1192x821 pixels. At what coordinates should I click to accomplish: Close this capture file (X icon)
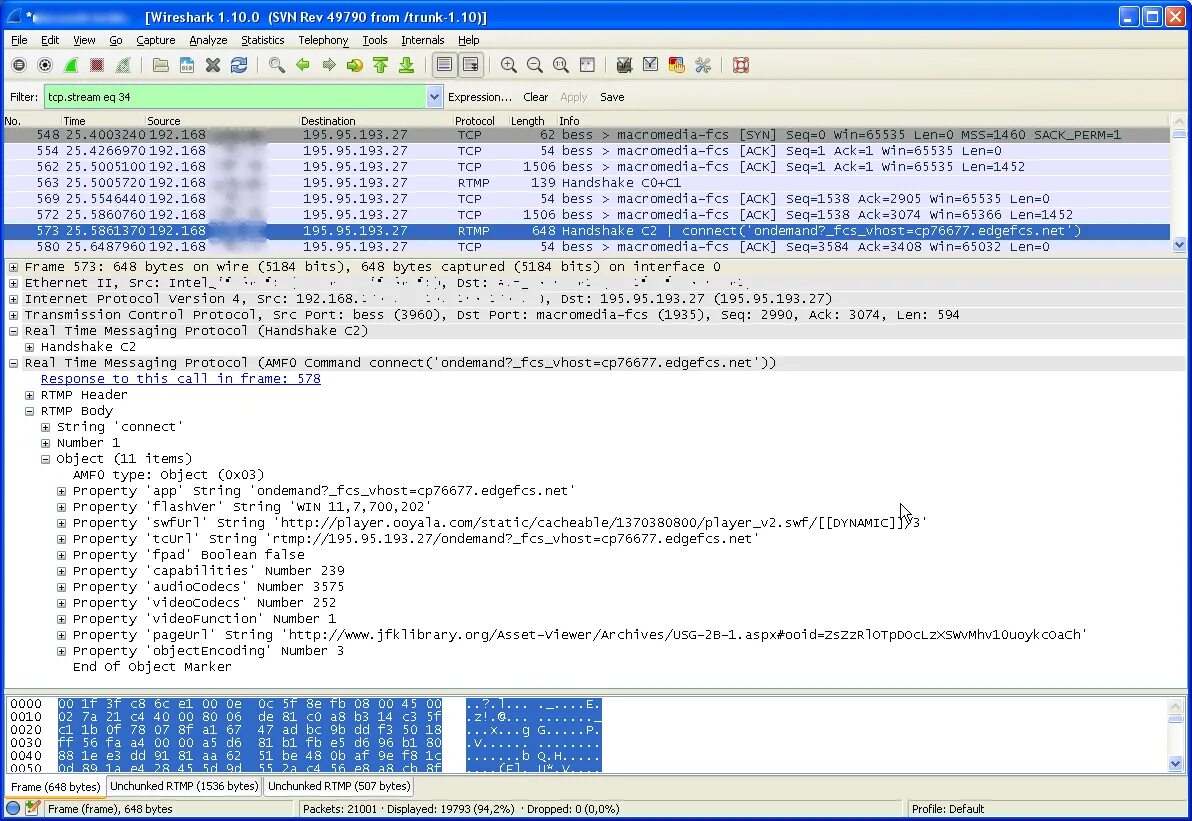(213, 65)
